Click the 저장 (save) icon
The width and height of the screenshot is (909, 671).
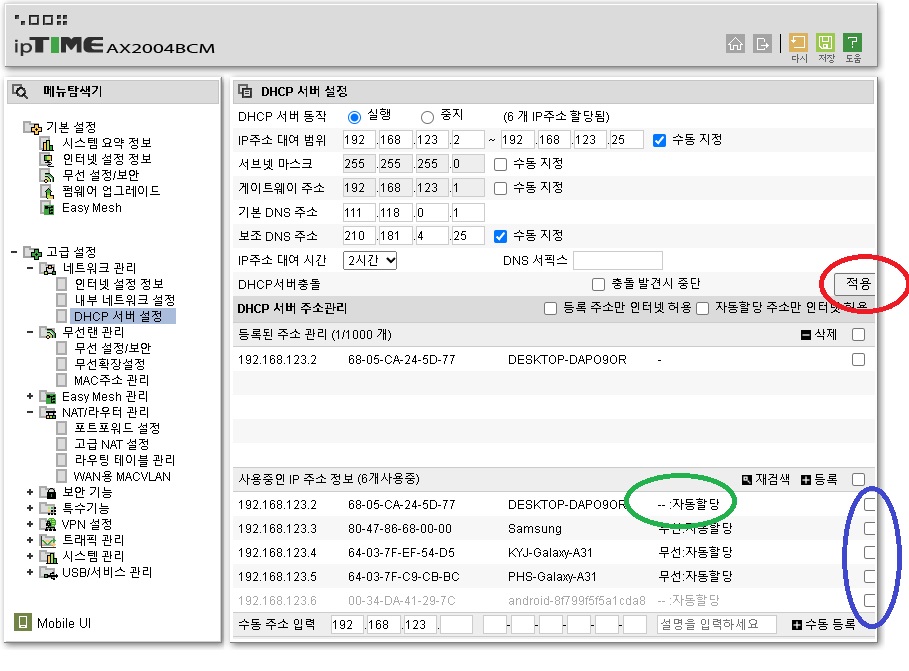click(x=826, y=42)
